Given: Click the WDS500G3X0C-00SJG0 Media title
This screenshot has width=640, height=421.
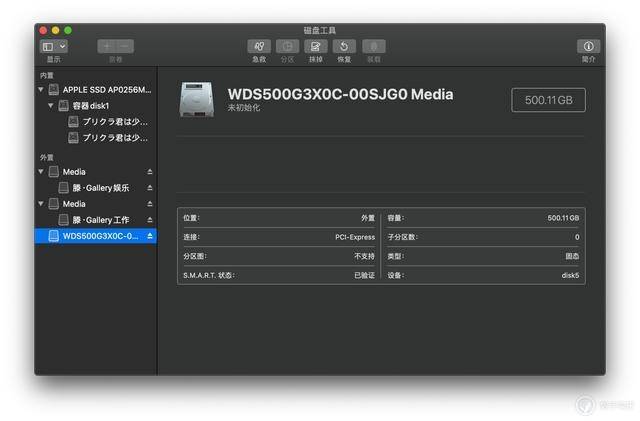Looking at the screenshot, I should (340, 94).
